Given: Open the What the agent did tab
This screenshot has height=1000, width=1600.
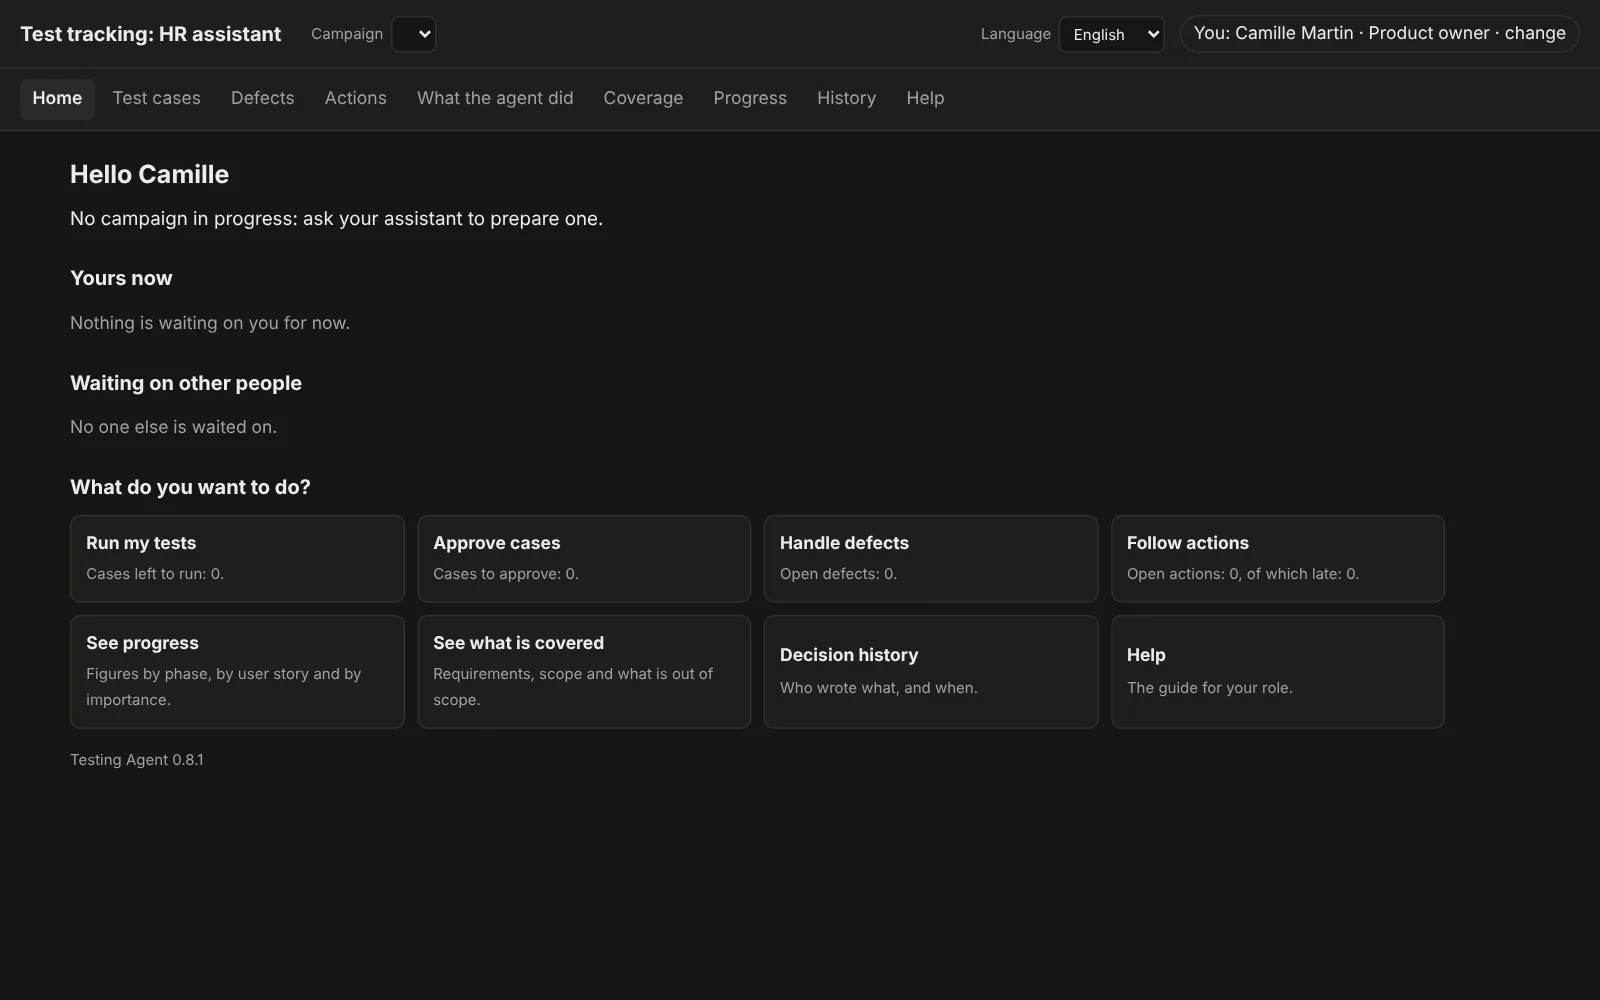Looking at the screenshot, I should 495,98.
